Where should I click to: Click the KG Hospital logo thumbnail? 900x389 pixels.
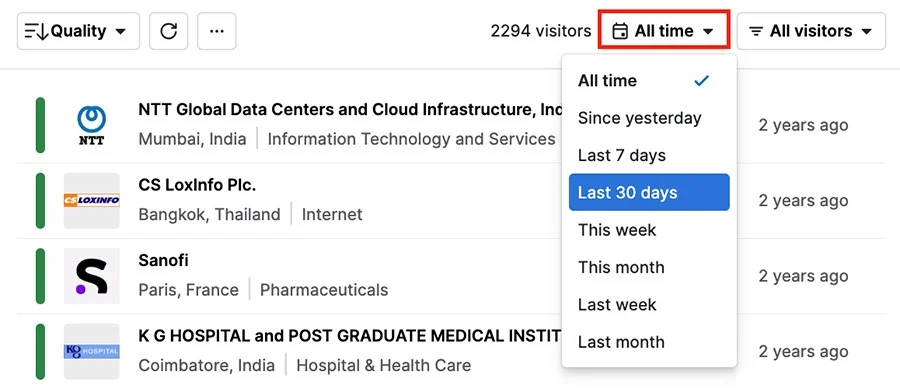pyautogui.click(x=91, y=351)
